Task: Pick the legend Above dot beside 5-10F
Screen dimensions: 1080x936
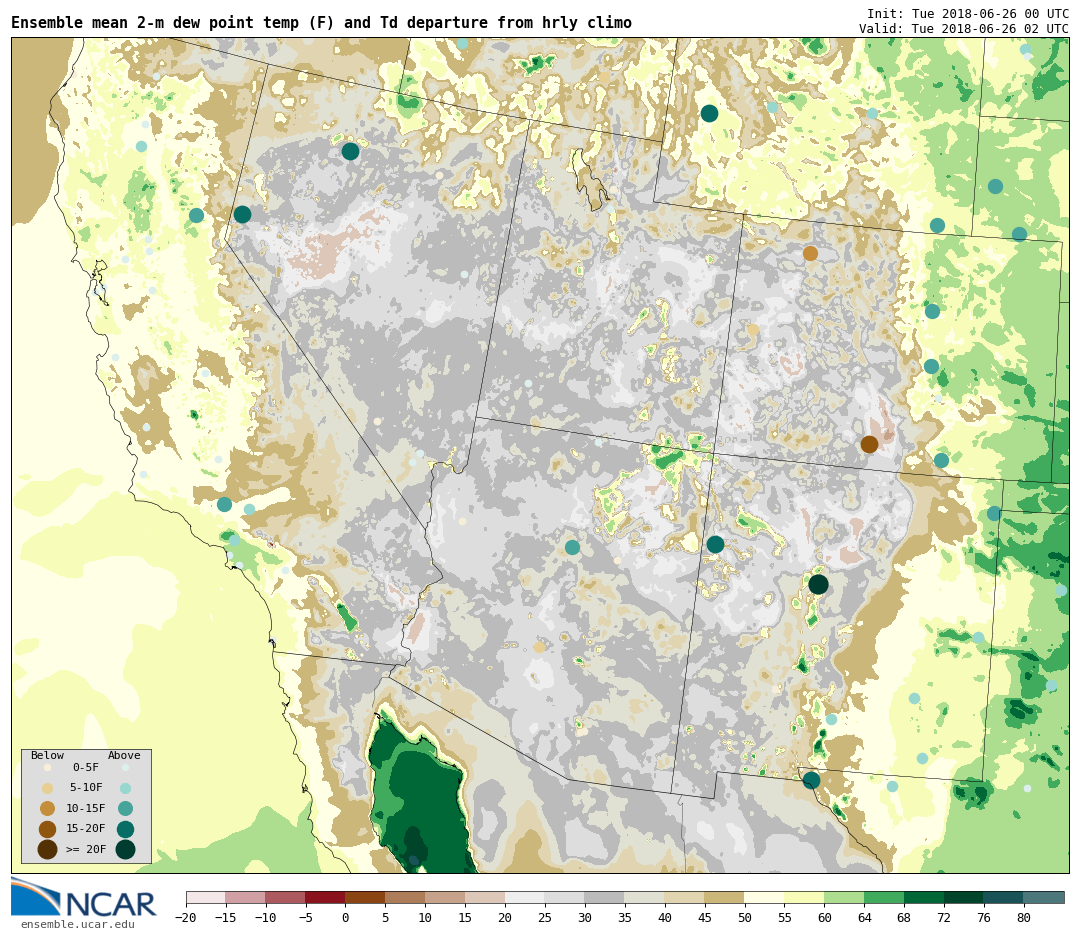Action: [125, 788]
